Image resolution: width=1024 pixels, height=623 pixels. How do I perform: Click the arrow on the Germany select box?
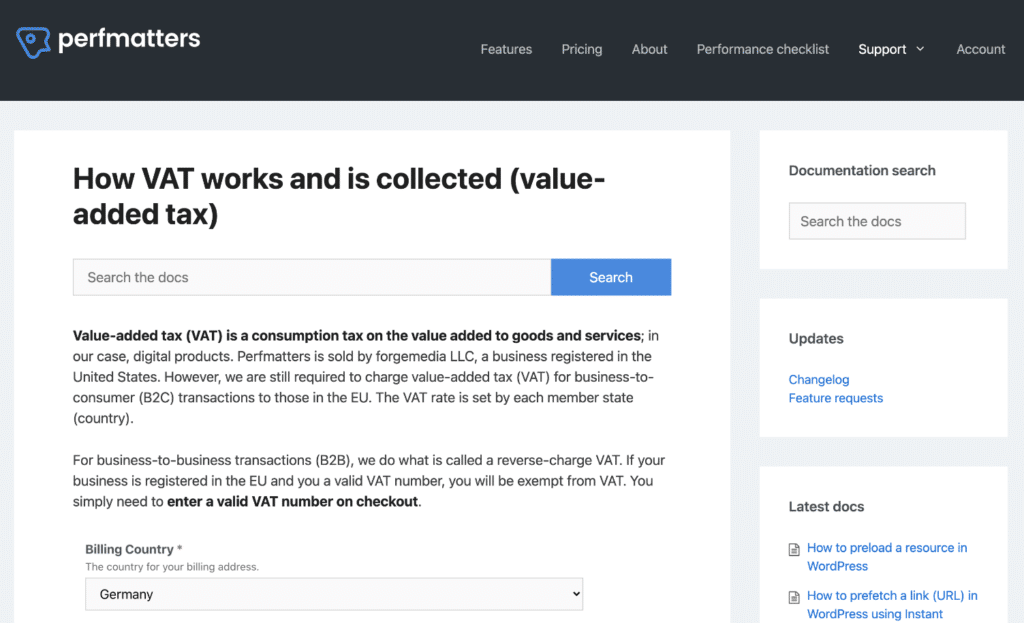575,594
